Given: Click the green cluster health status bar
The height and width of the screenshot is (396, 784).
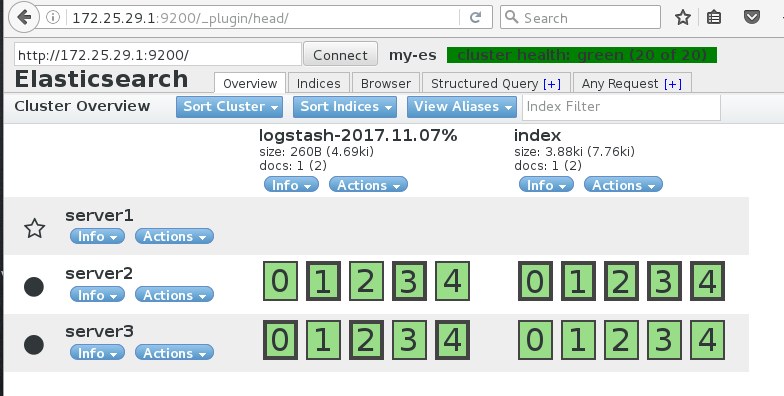Looking at the screenshot, I should (582, 55).
